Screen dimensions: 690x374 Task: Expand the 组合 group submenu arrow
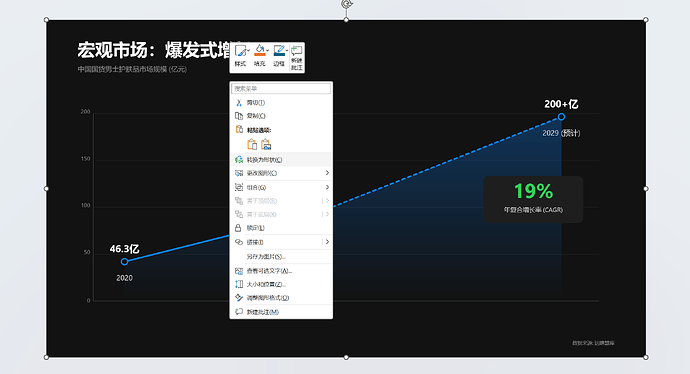pyautogui.click(x=327, y=187)
